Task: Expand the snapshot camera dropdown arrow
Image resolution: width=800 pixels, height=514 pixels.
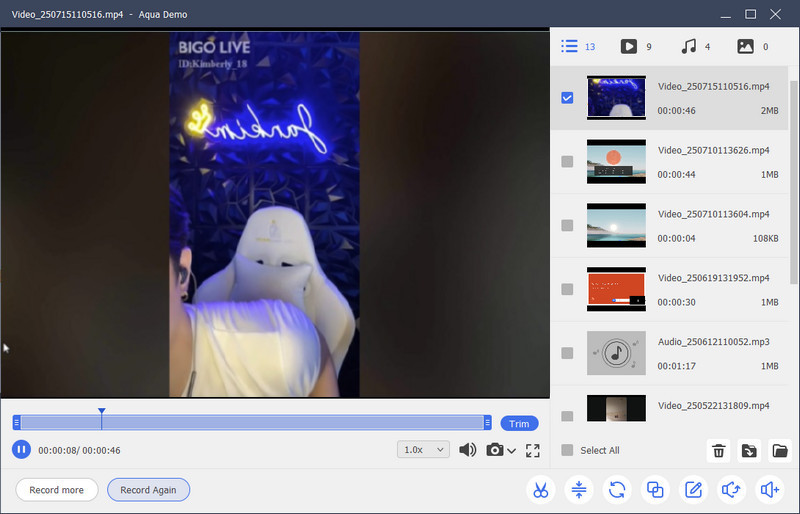Action: click(512, 451)
